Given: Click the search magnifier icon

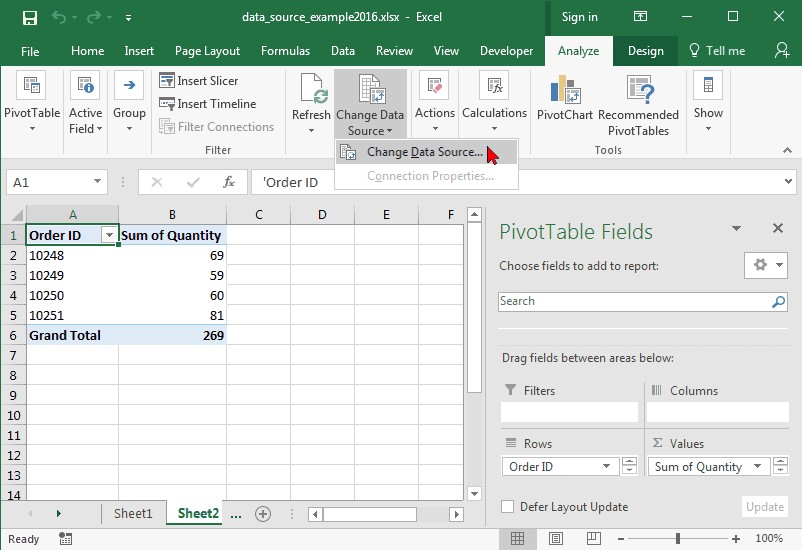Looking at the screenshot, I should coord(778,302).
